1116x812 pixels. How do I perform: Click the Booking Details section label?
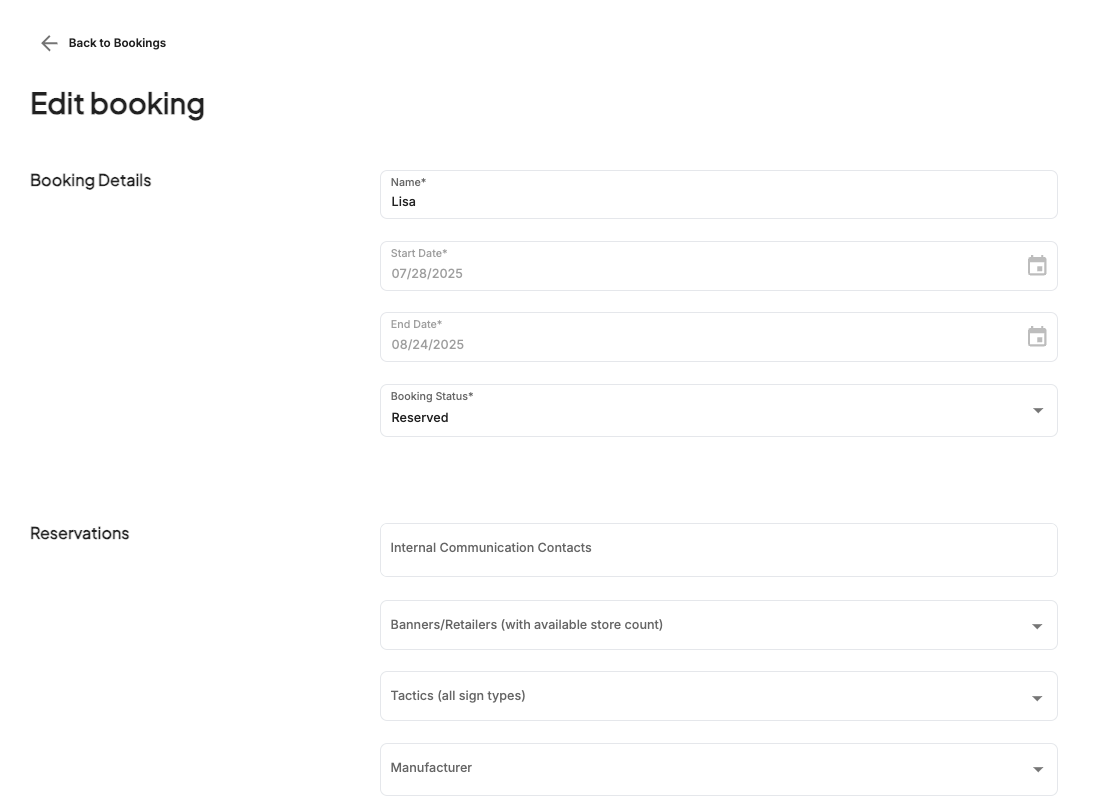click(x=90, y=181)
